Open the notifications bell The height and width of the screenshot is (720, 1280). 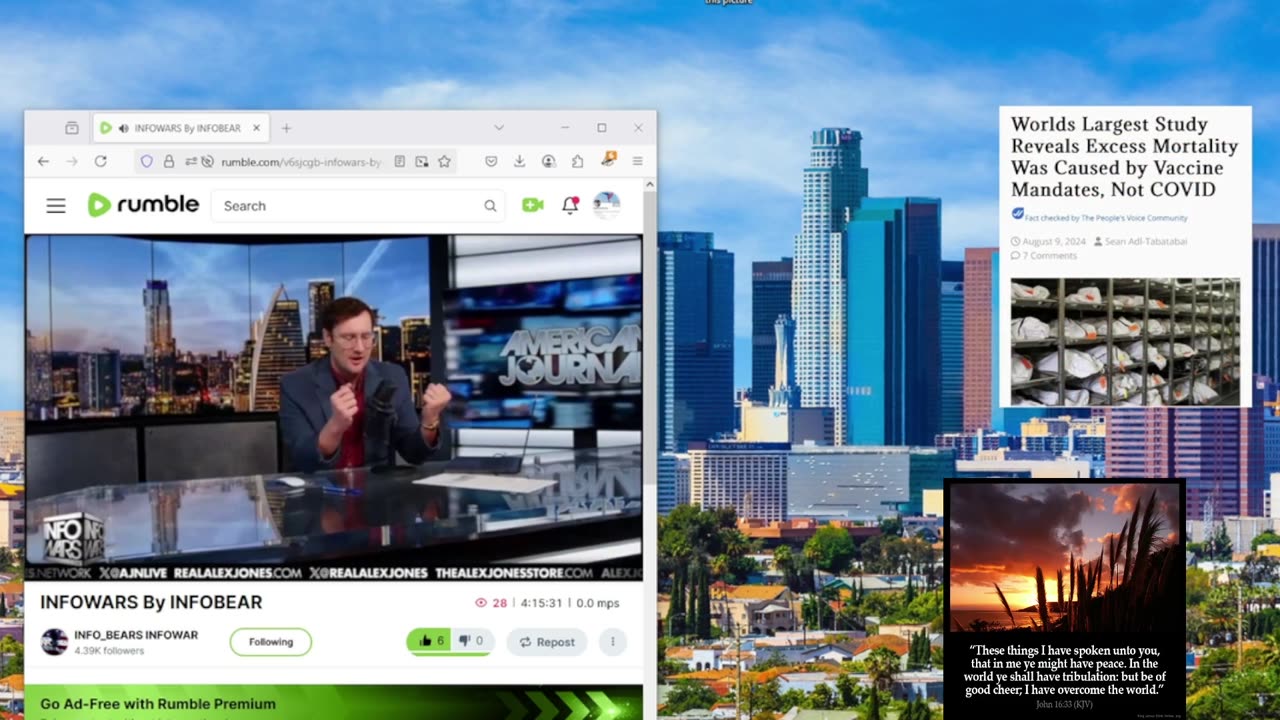[x=570, y=205]
